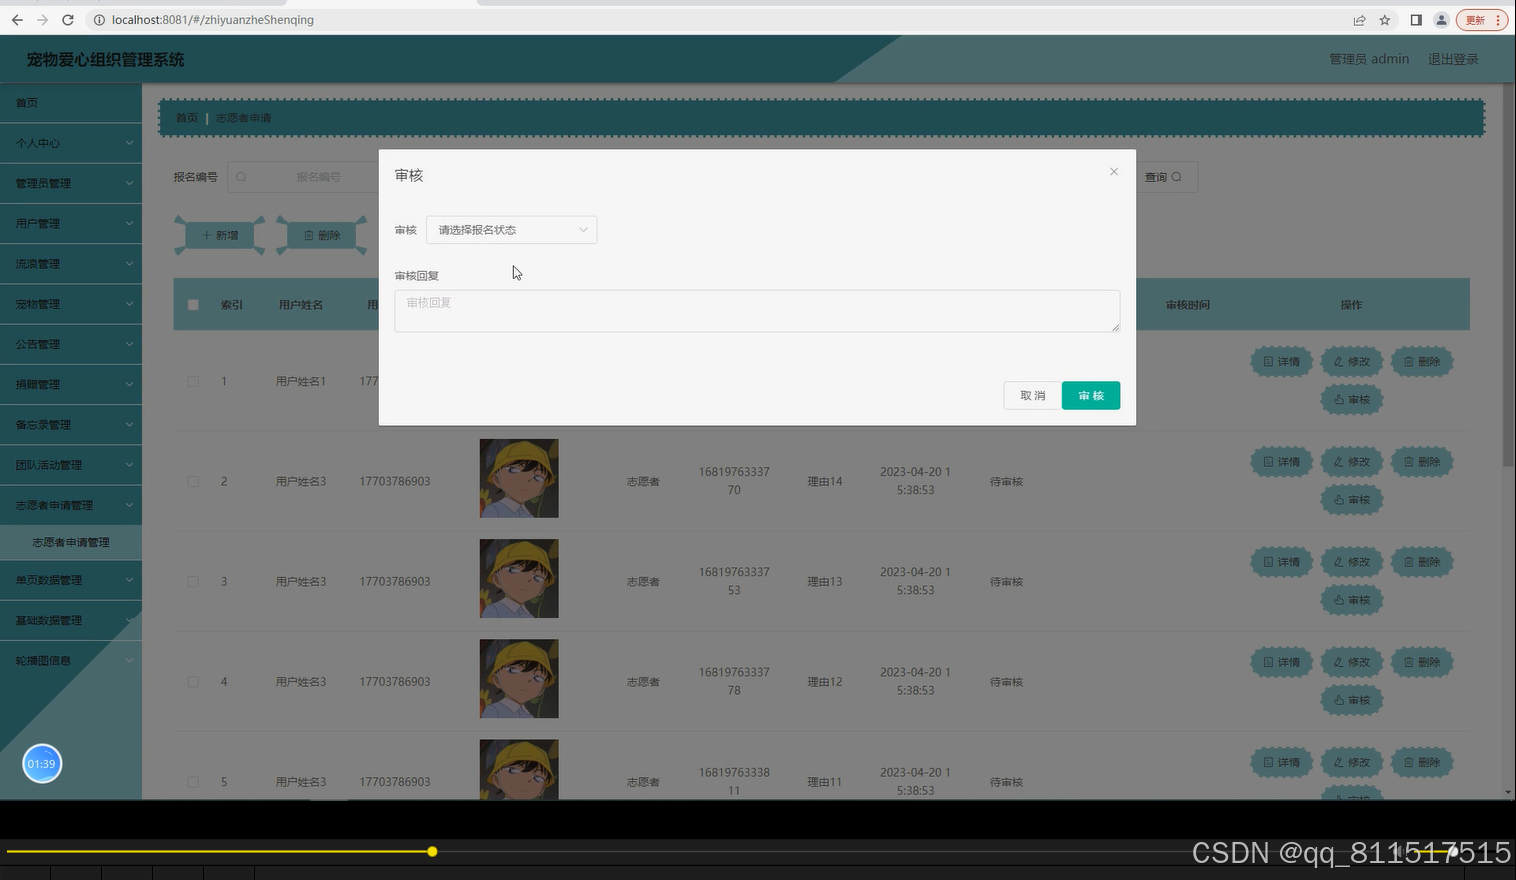Viewport: 1516px width, 880px height.
Task: Open row 2 user photo thumbnail
Action: click(x=519, y=478)
